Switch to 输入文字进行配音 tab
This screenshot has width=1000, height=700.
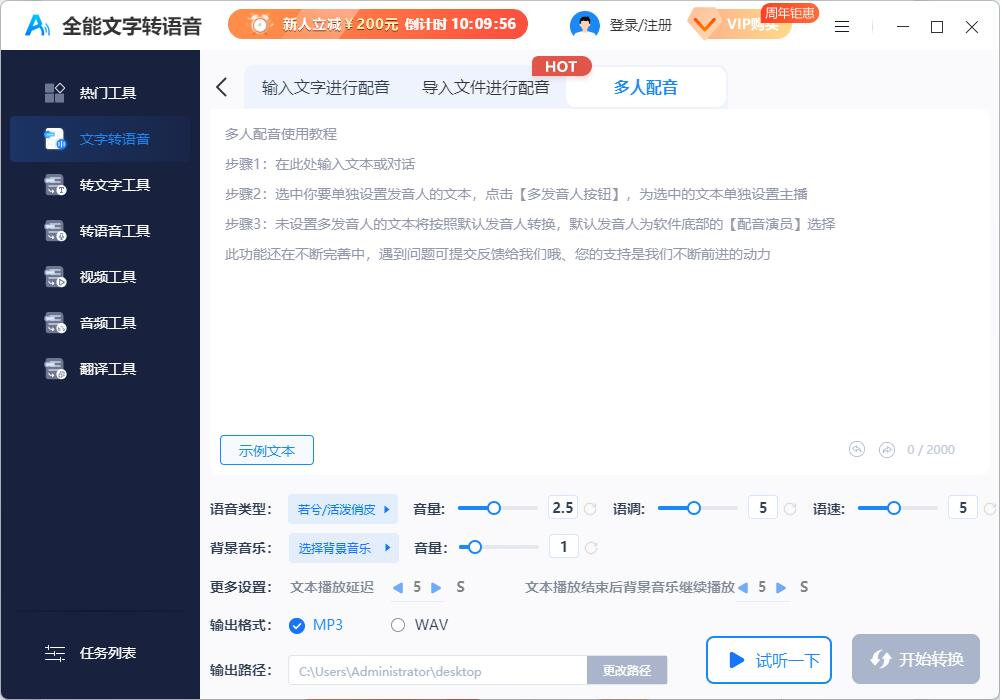click(325, 87)
